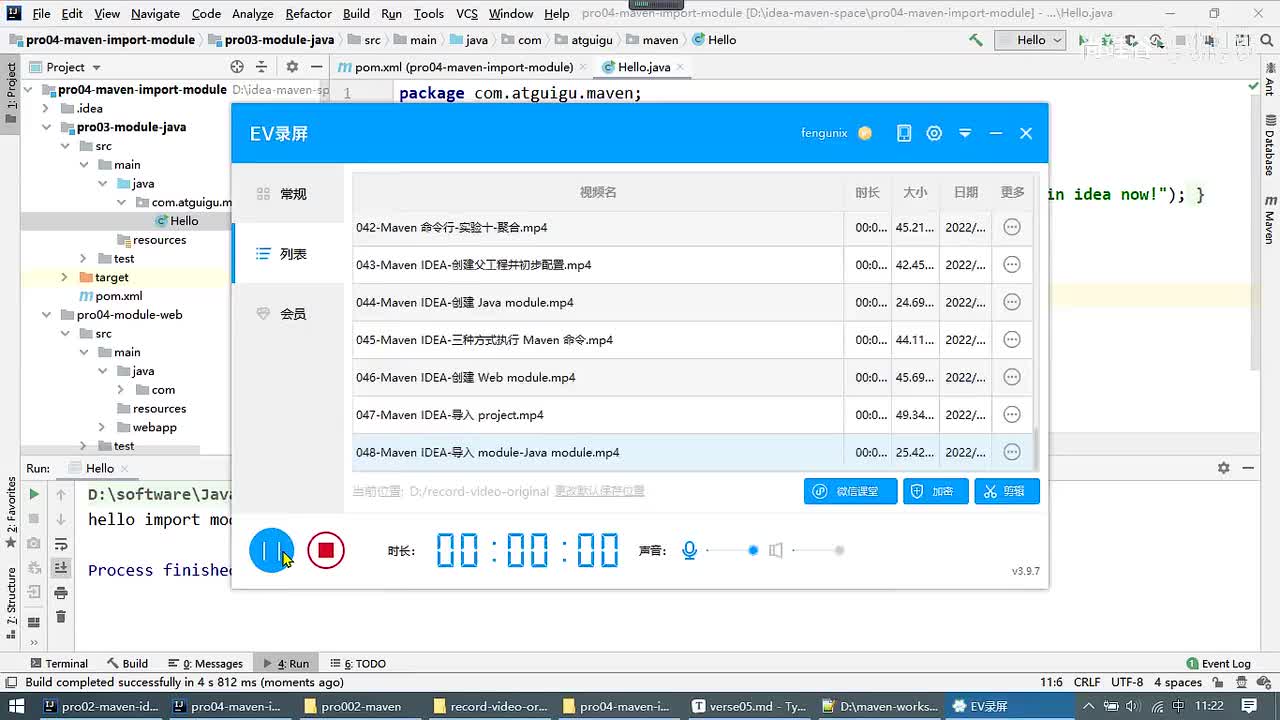Viewport: 1280px width, 720px height.
Task: Mute the microphone icon in EV录屏
Action: tap(689, 550)
